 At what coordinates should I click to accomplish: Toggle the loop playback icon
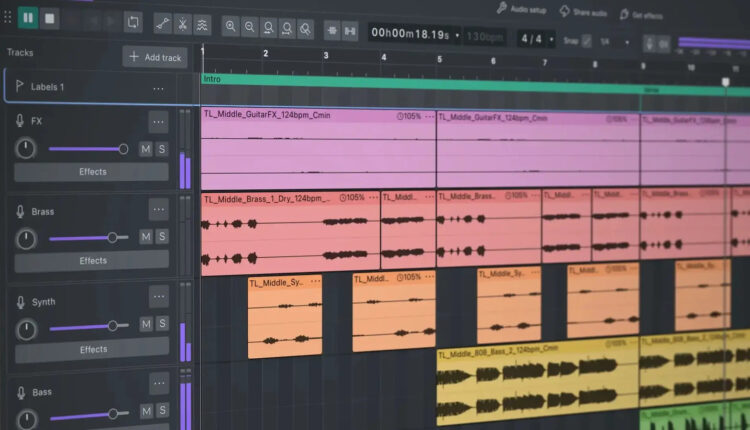click(133, 22)
